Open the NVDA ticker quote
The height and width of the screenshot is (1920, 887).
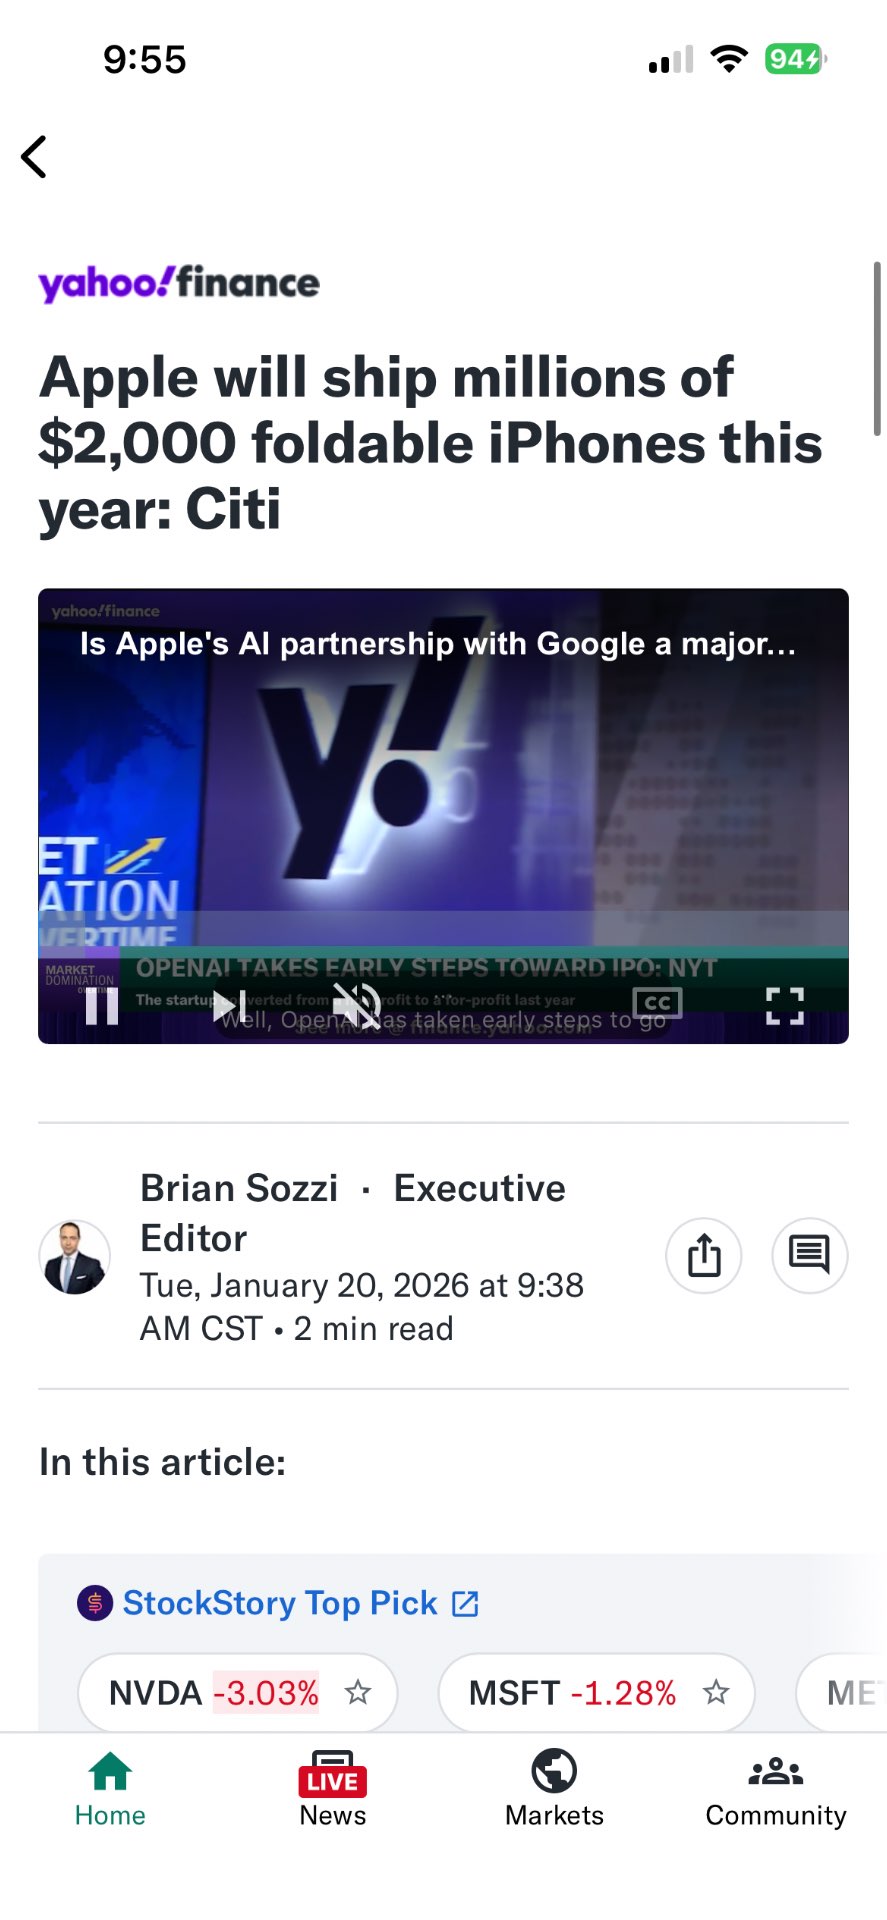point(156,1692)
